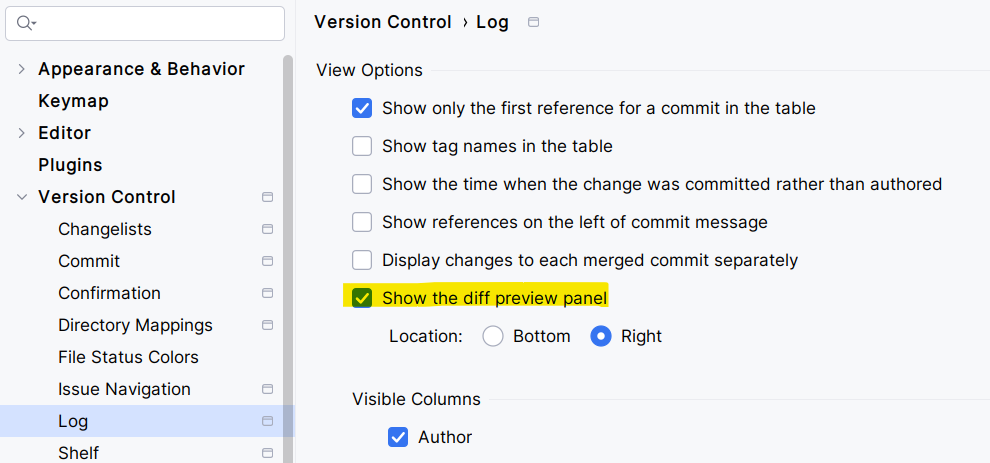Open the File Status Colors page
Viewport: 990px width, 463px height.
(x=128, y=357)
